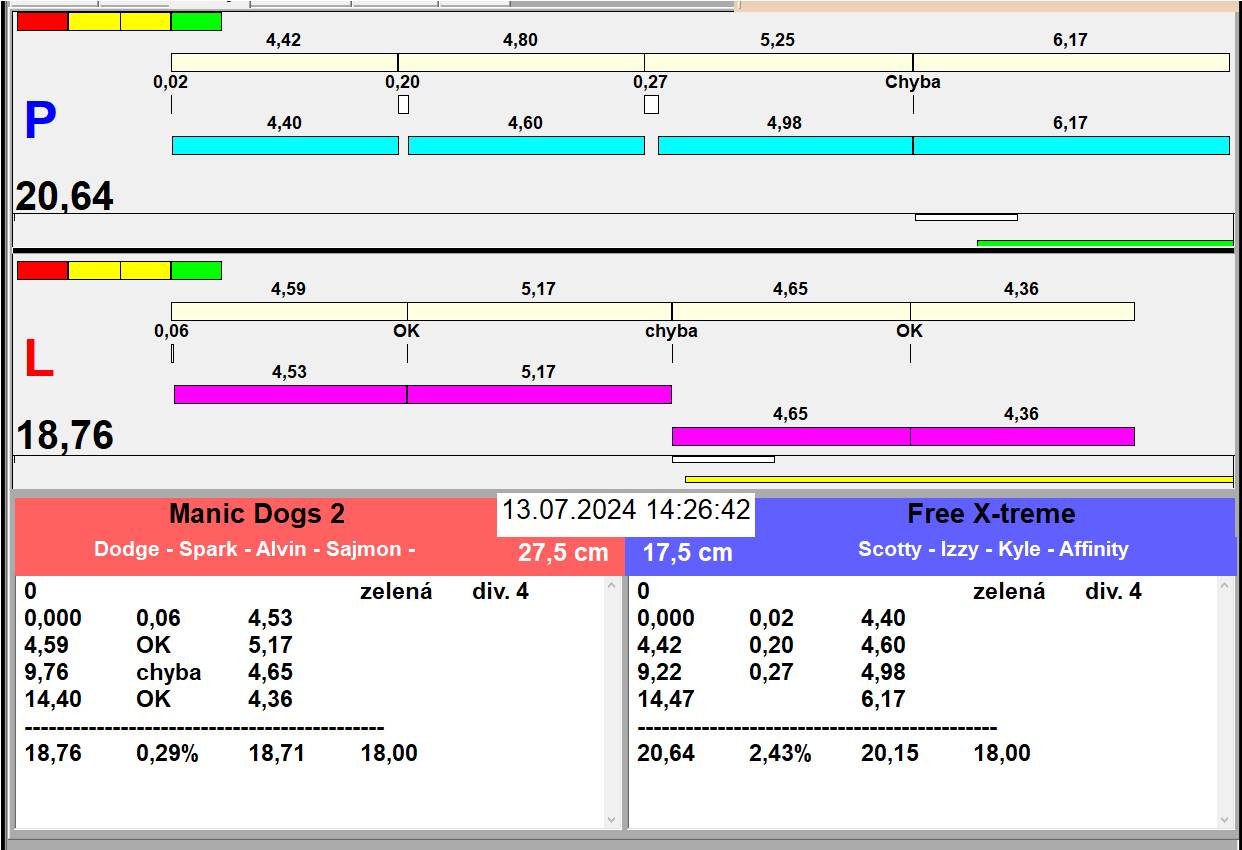Click the 13.07.2024 14:26:42 timestamp field
Screen dimensions: 1242x850
coord(626,510)
